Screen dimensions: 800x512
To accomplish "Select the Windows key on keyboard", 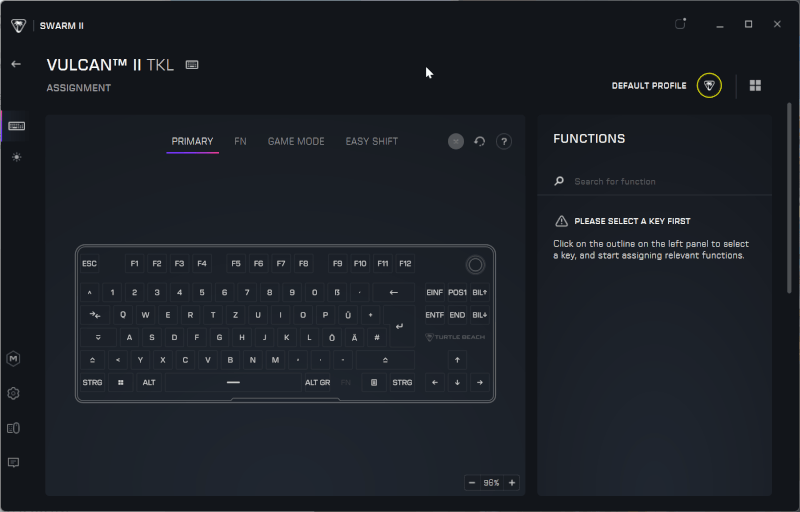I will point(120,382).
